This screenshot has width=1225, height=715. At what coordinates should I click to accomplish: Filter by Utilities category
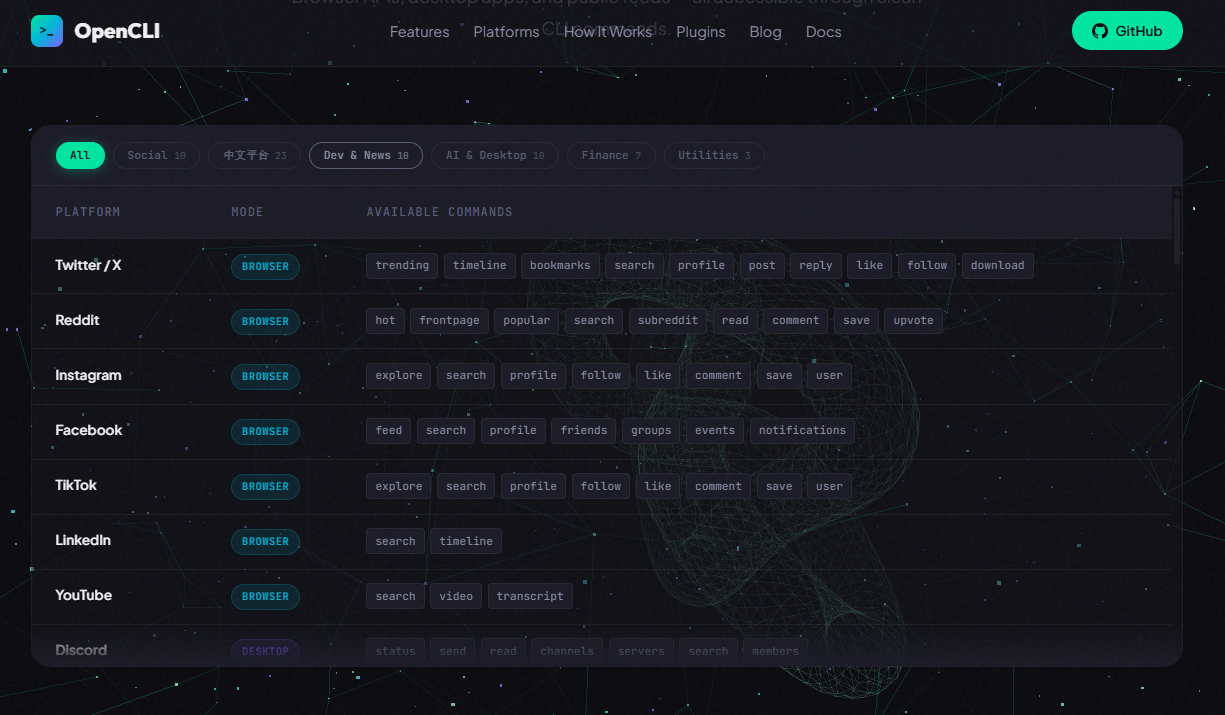(714, 155)
